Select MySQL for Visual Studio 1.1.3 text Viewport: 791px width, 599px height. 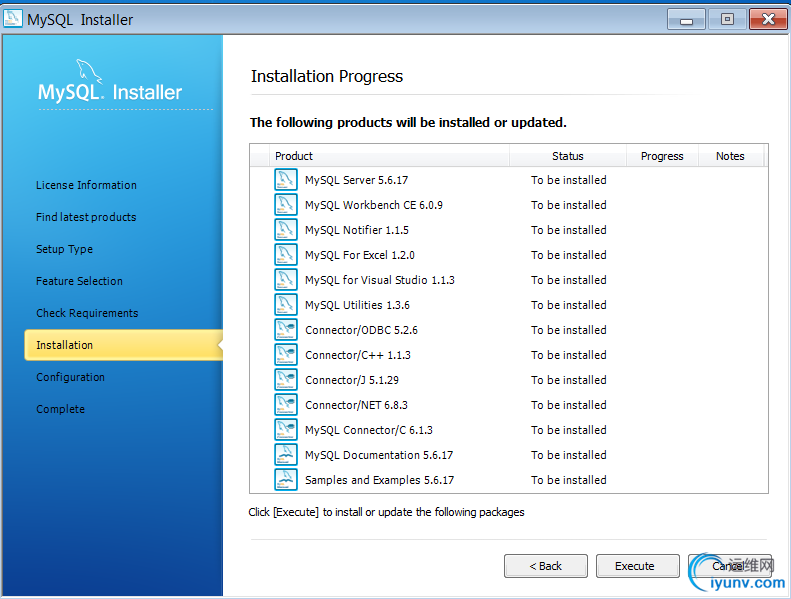click(x=380, y=280)
